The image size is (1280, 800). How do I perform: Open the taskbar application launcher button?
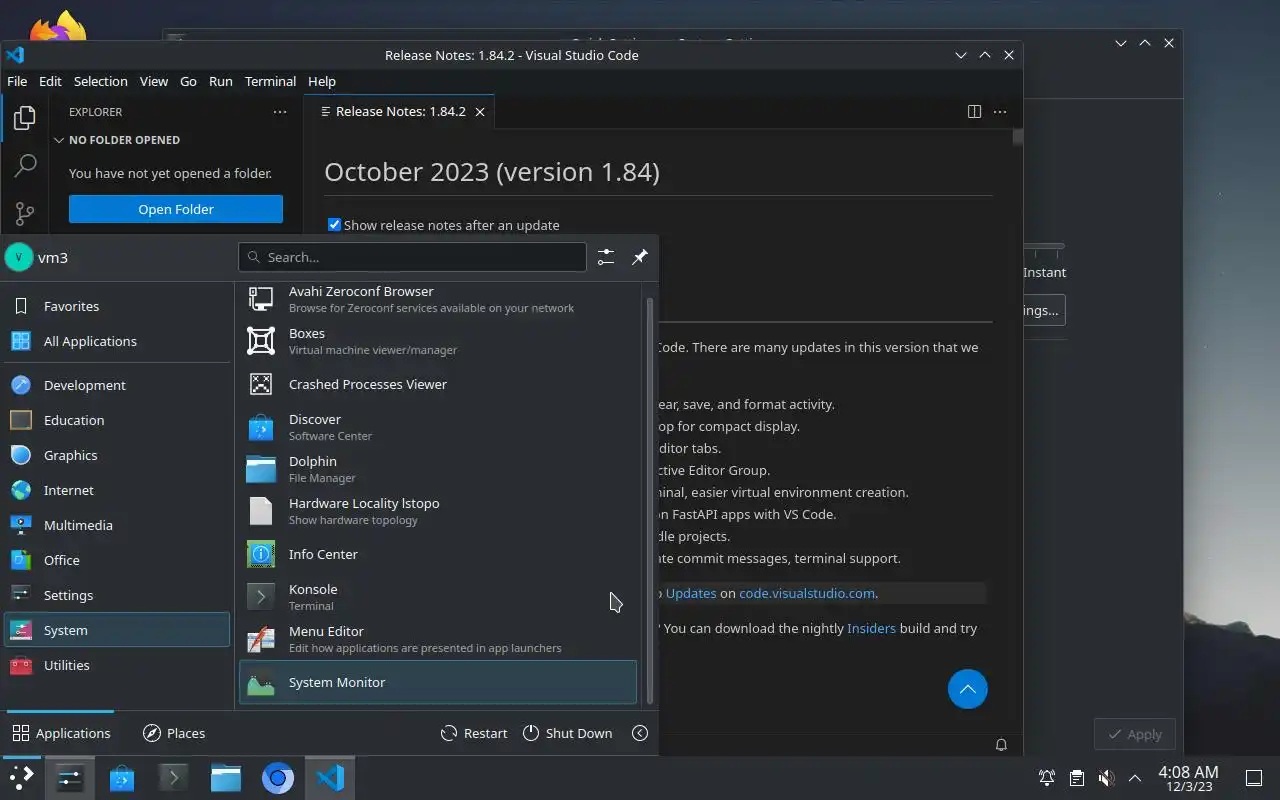click(x=21, y=778)
